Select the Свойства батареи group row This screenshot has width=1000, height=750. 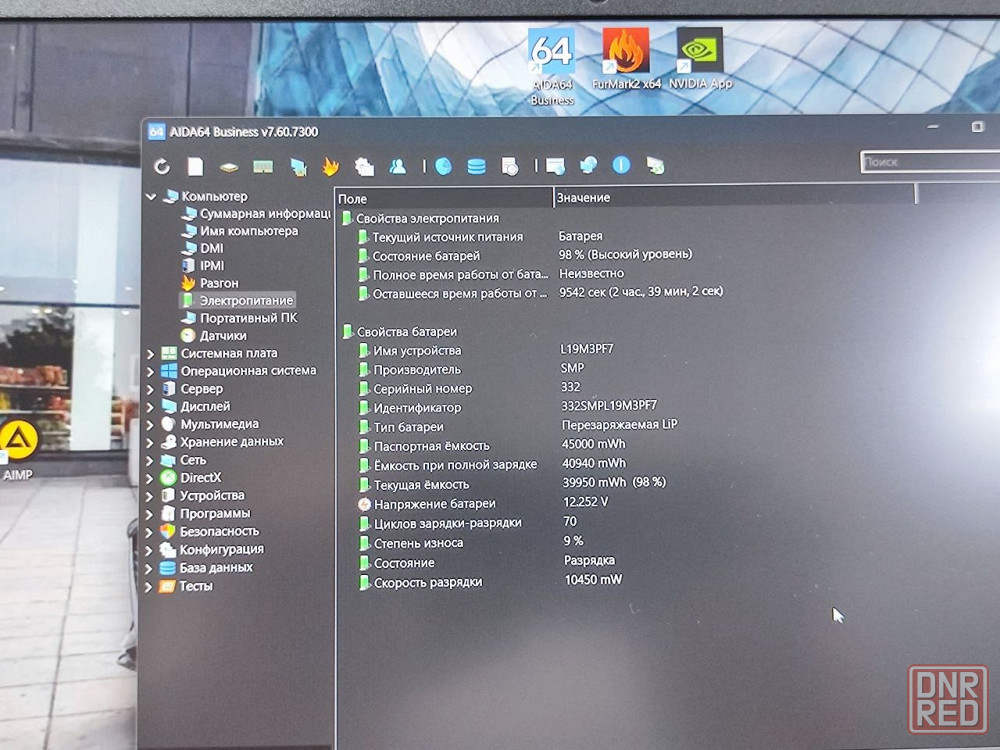[x=401, y=332]
